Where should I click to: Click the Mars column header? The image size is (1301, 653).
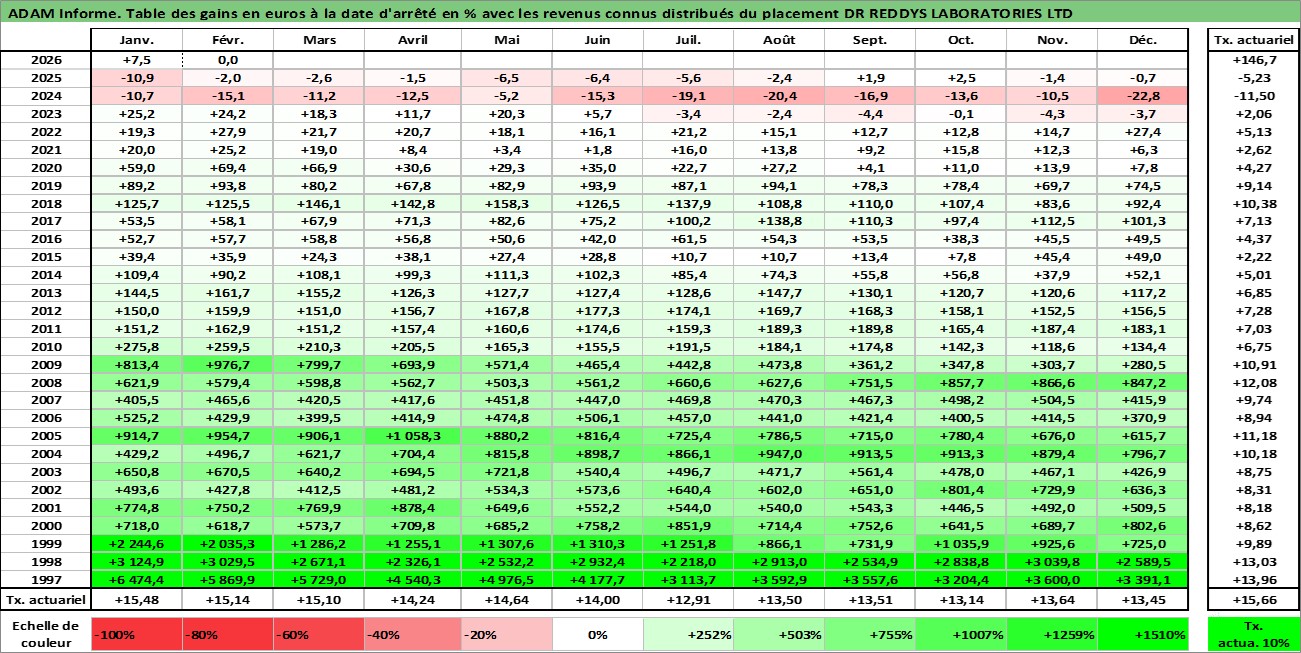(319, 40)
